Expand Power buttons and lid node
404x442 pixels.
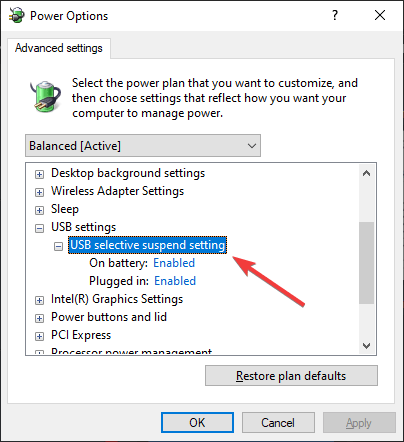coord(39,318)
